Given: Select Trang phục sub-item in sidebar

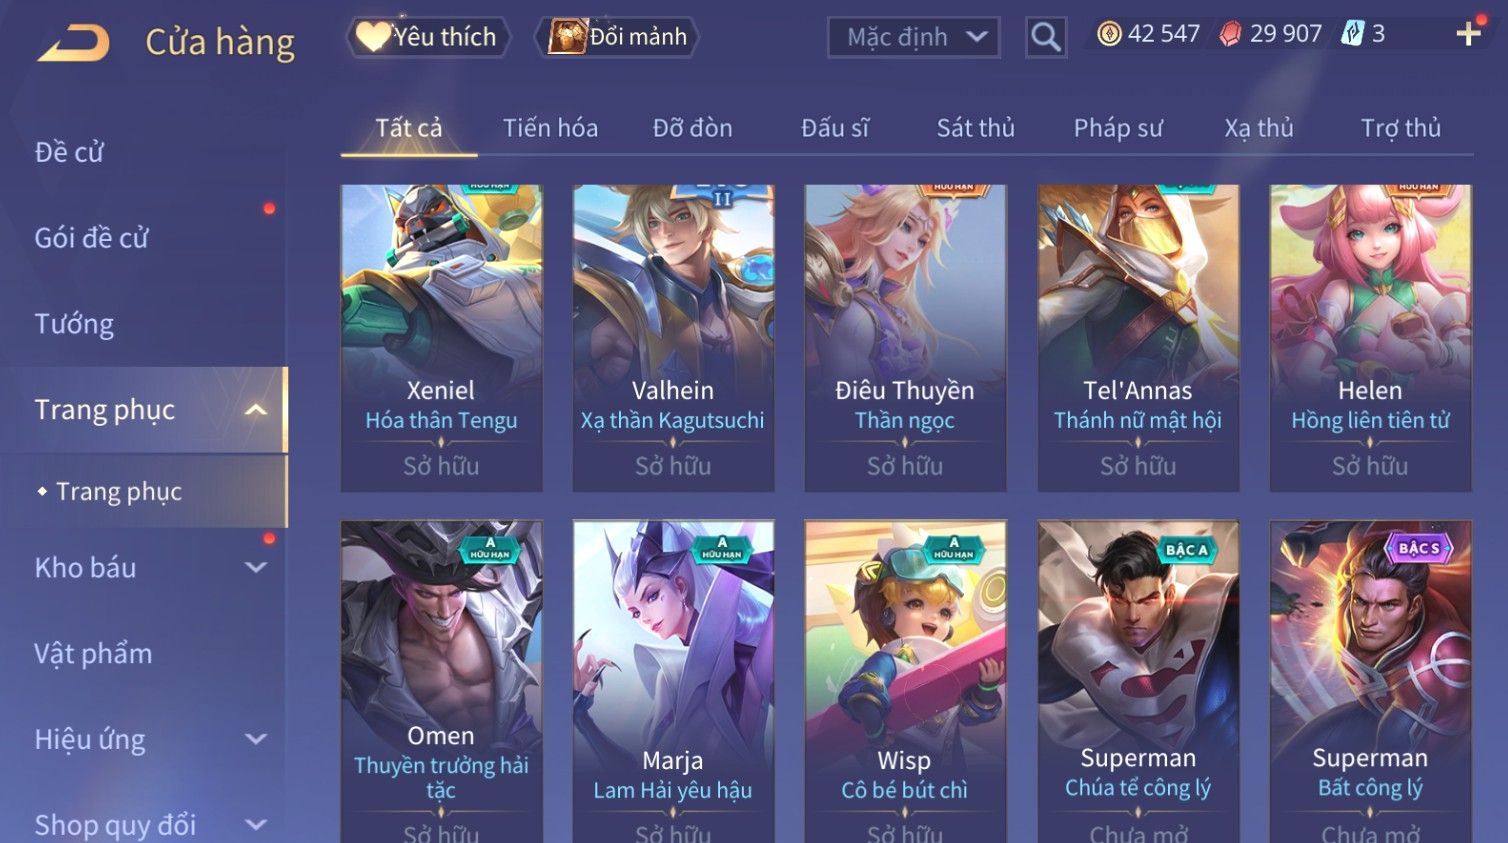Looking at the screenshot, I should click(119, 492).
